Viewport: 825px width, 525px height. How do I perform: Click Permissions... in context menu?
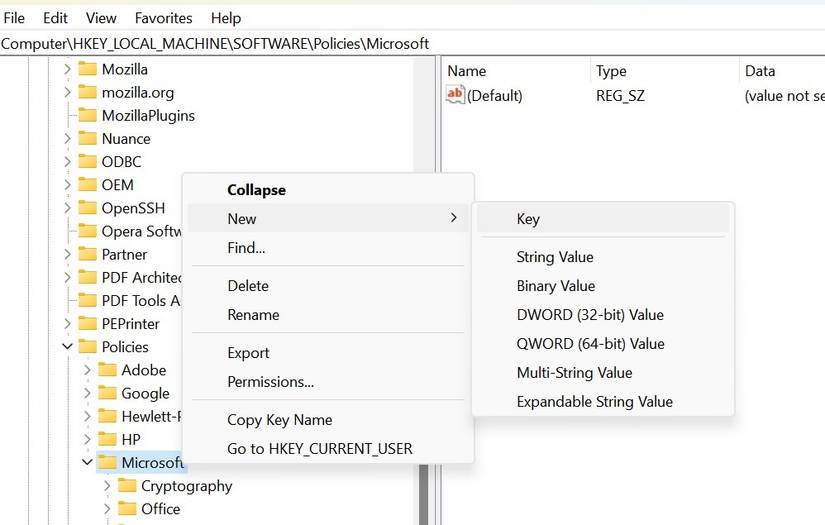[270, 382]
